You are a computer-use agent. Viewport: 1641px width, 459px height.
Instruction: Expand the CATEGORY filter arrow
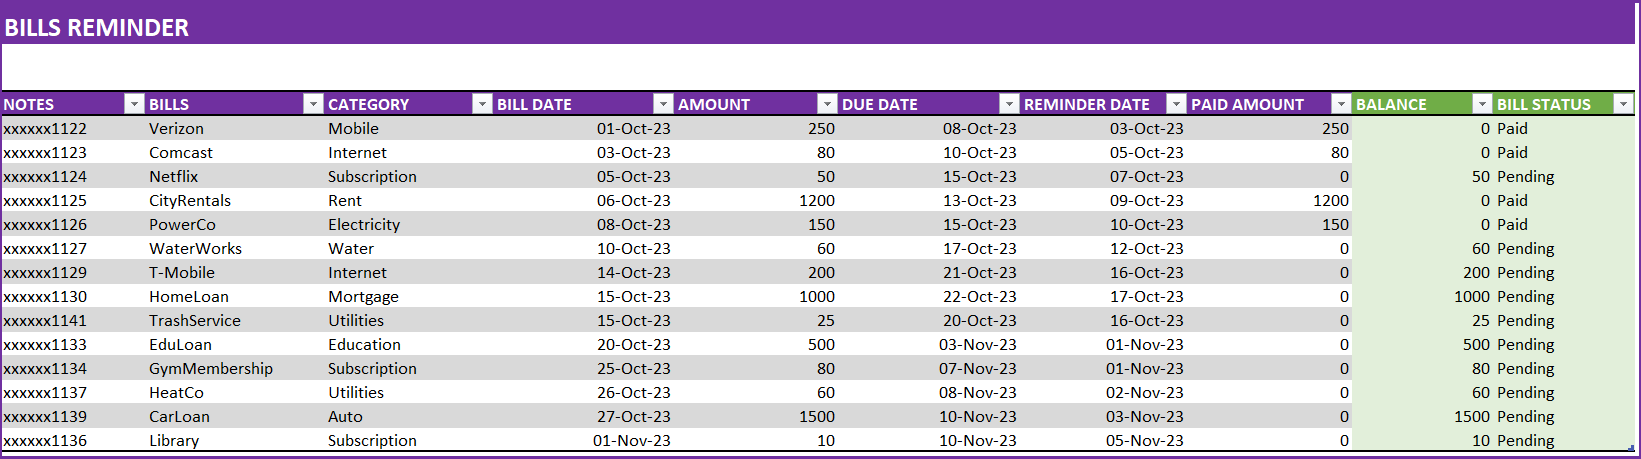pos(482,104)
